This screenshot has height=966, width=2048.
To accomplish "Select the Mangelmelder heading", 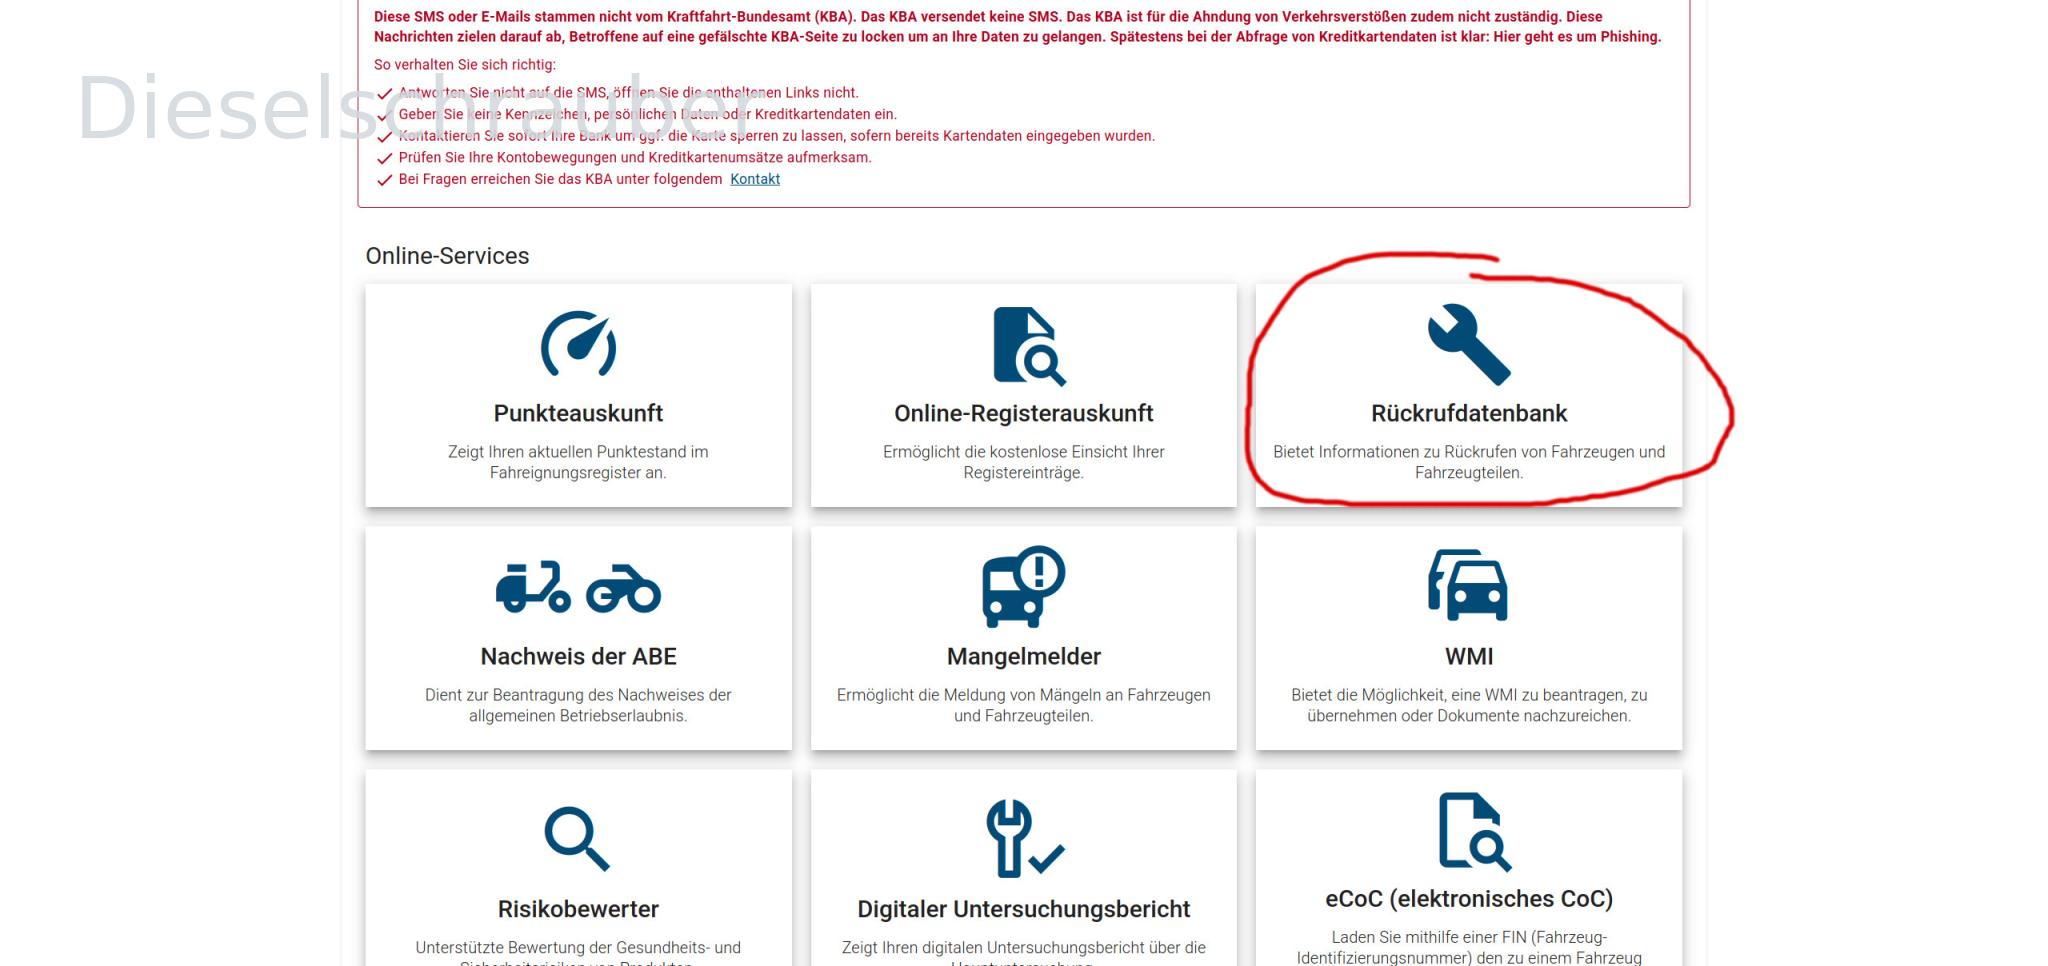I will (x=1024, y=656).
